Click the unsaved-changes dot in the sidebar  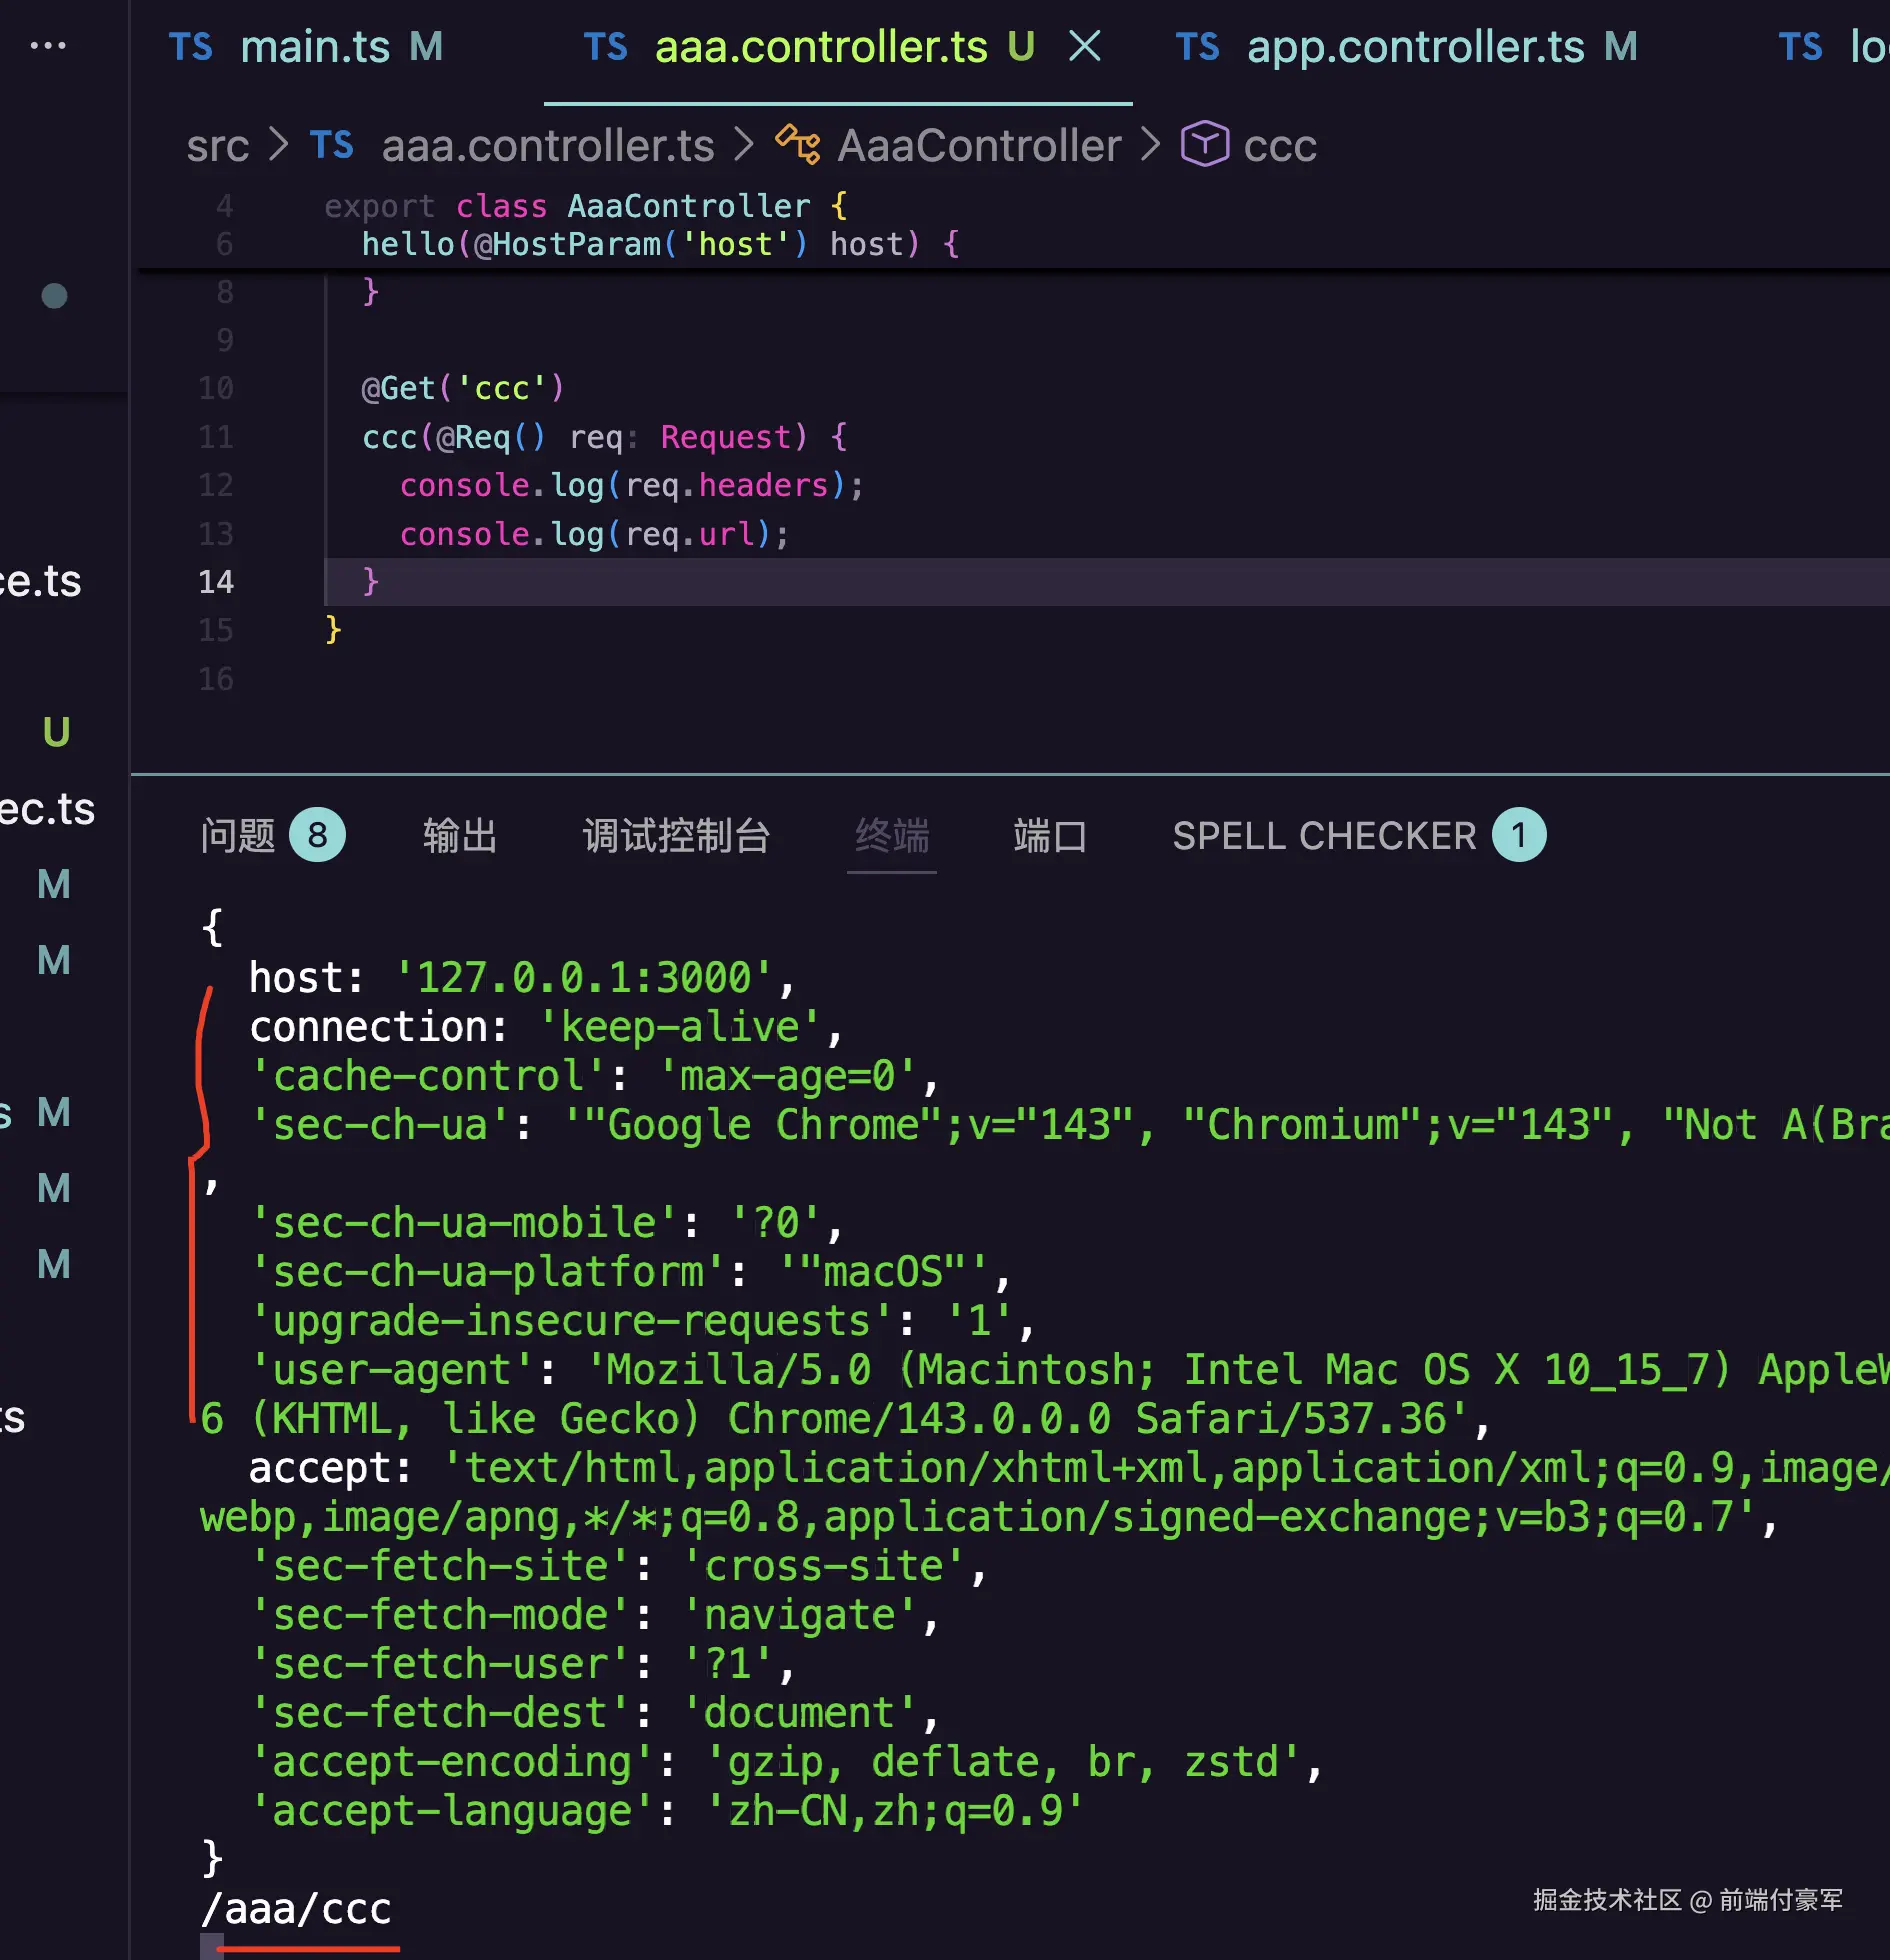coord(54,296)
